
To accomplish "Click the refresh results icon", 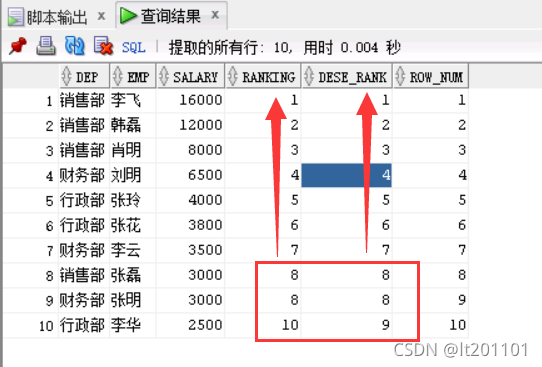I will (x=74, y=46).
